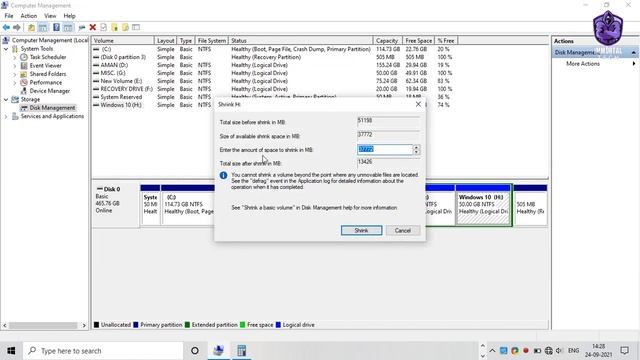Collapse the System Tools tree node

6,49
